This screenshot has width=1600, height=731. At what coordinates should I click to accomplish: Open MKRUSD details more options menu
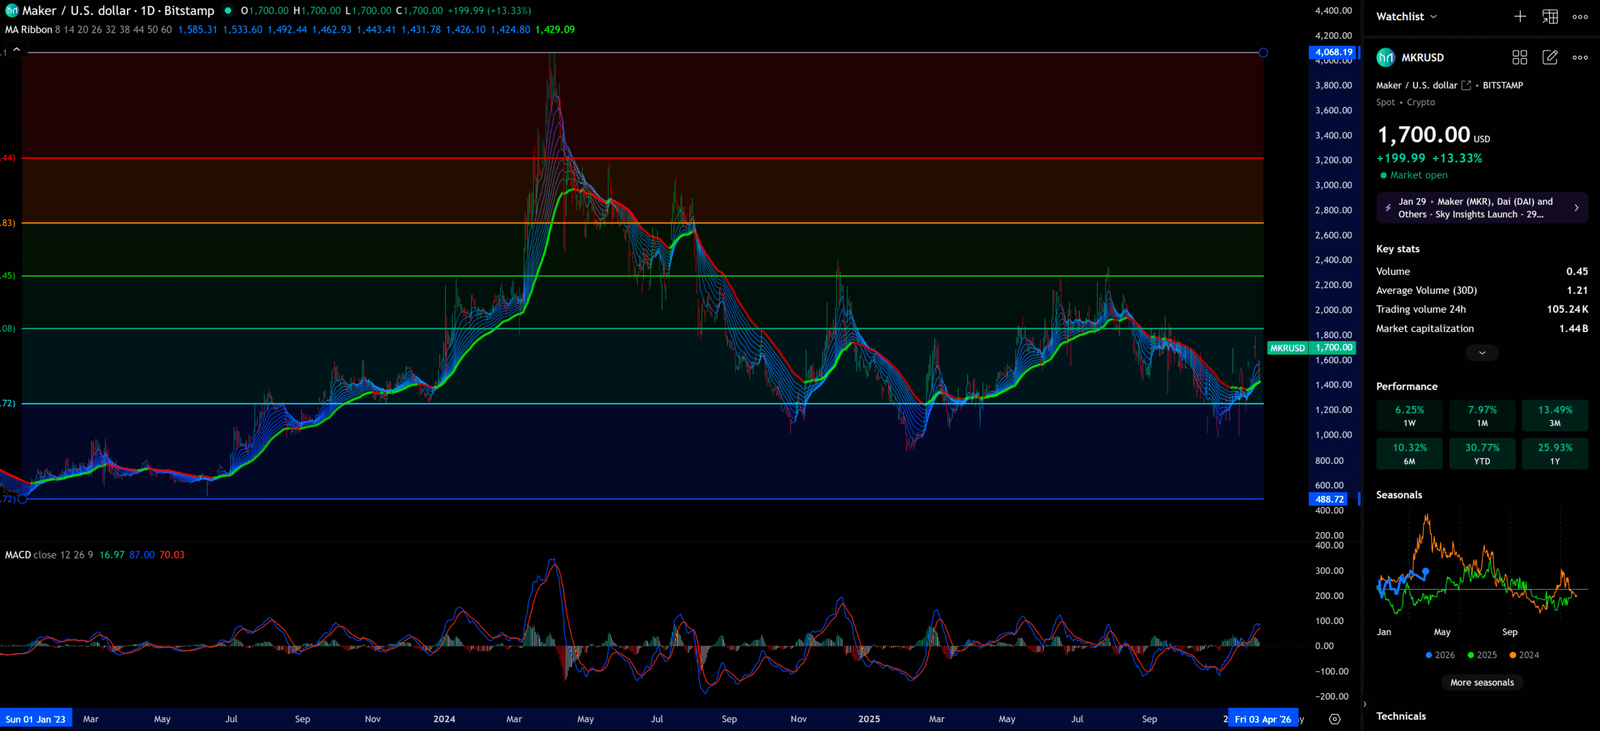point(1580,58)
